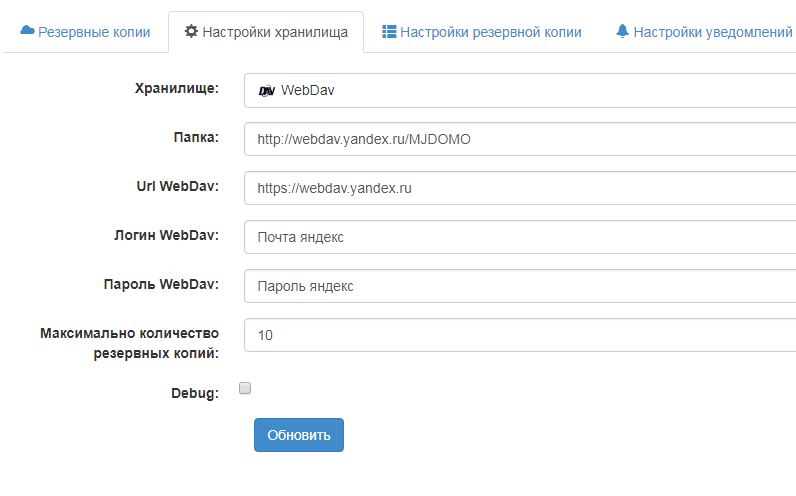Enable the Debug checkbox

(245, 388)
